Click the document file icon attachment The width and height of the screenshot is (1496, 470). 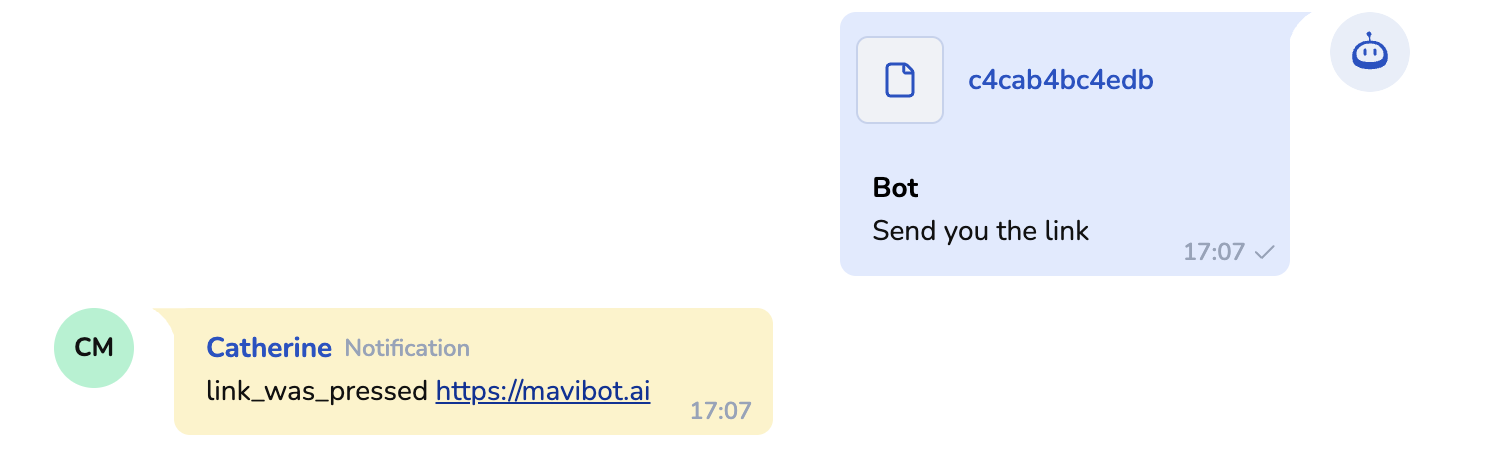(900, 80)
